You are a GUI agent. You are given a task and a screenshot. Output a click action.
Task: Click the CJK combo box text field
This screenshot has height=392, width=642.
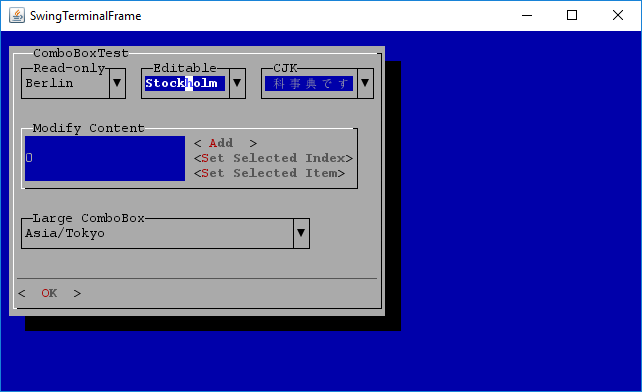309,83
